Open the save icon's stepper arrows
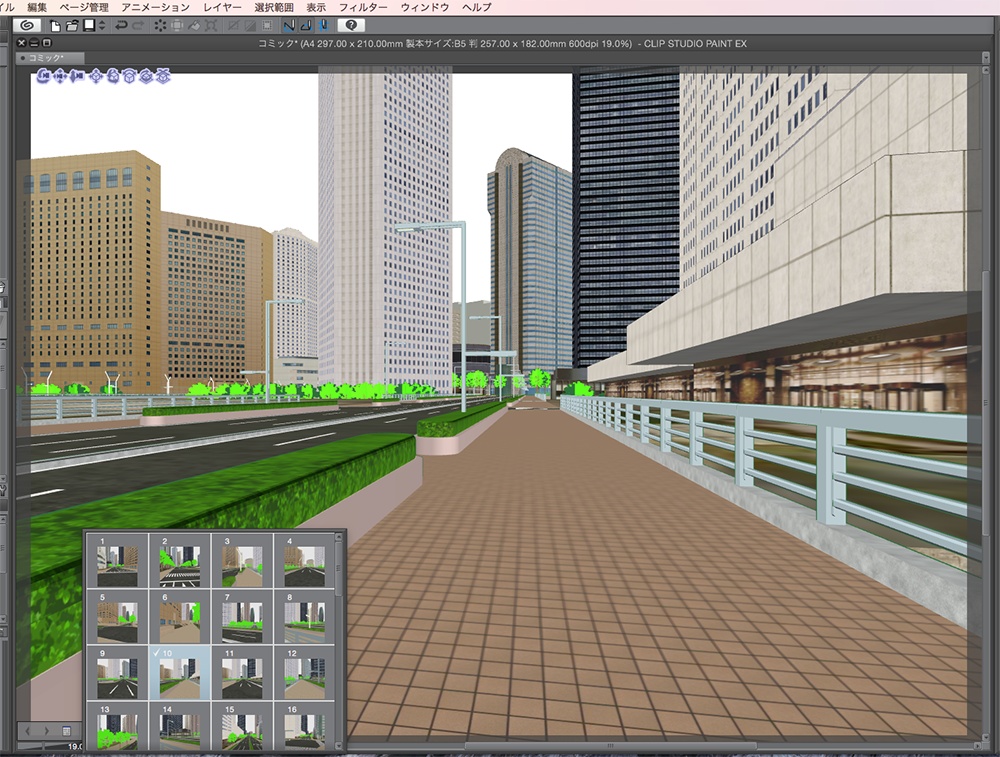 [101, 26]
